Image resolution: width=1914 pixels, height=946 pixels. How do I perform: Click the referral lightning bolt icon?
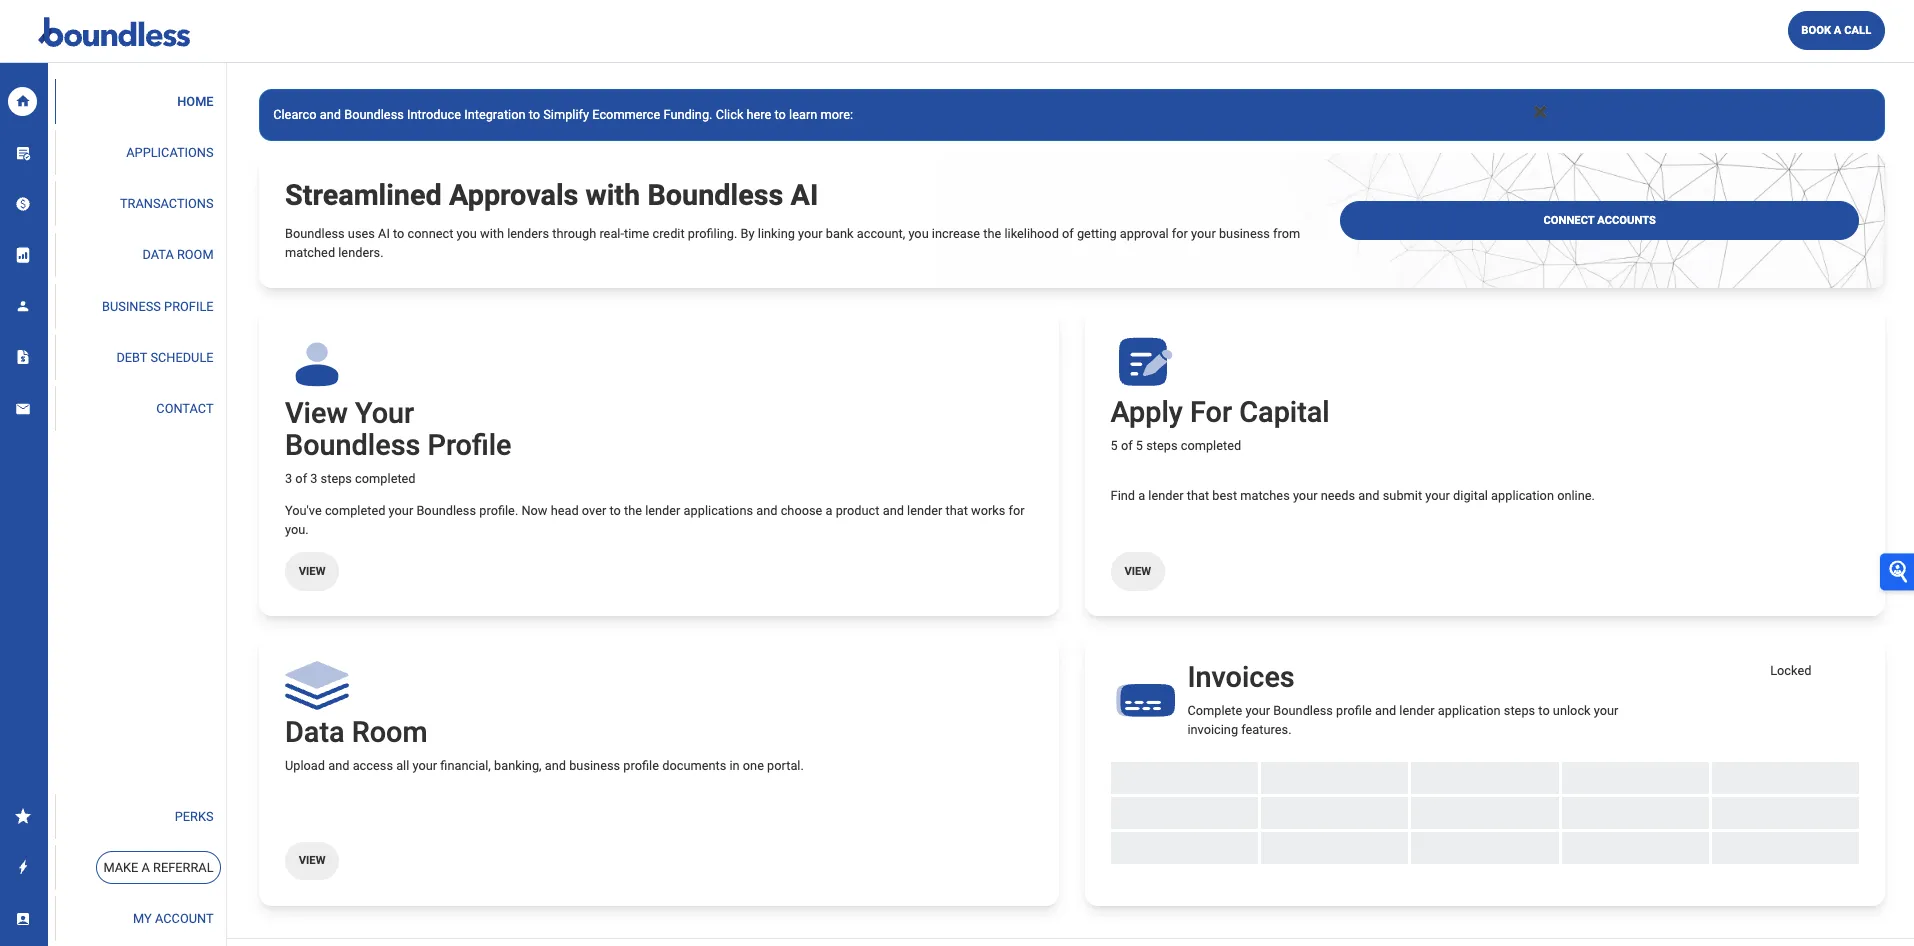[23, 867]
